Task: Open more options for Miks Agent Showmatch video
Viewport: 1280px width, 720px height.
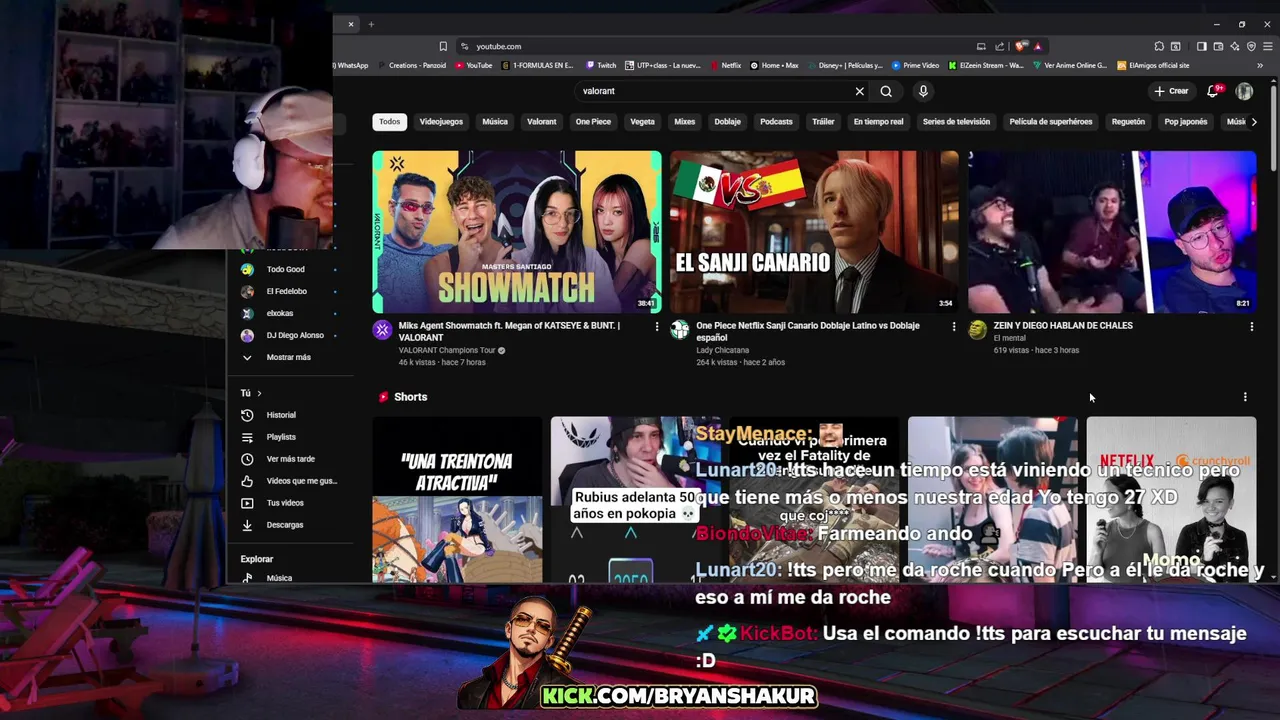Action: [657, 326]
